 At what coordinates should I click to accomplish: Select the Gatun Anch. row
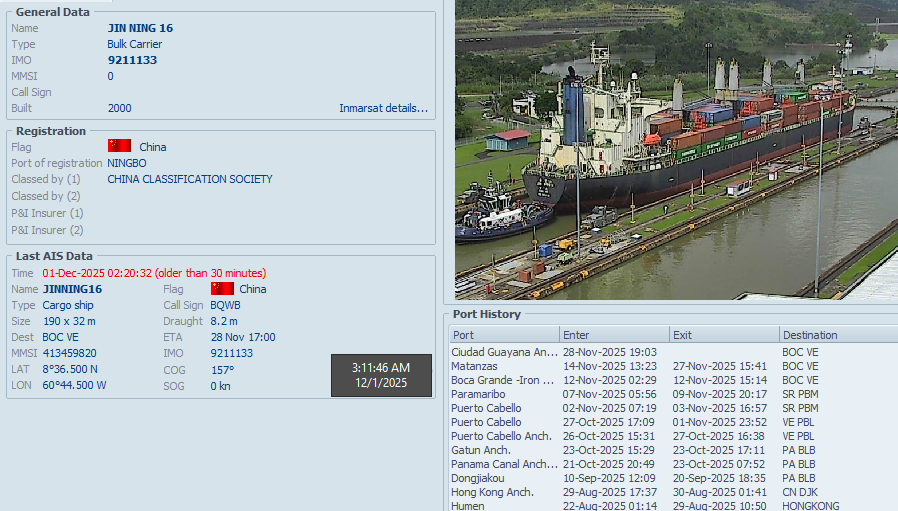click(x=674, y=450)
